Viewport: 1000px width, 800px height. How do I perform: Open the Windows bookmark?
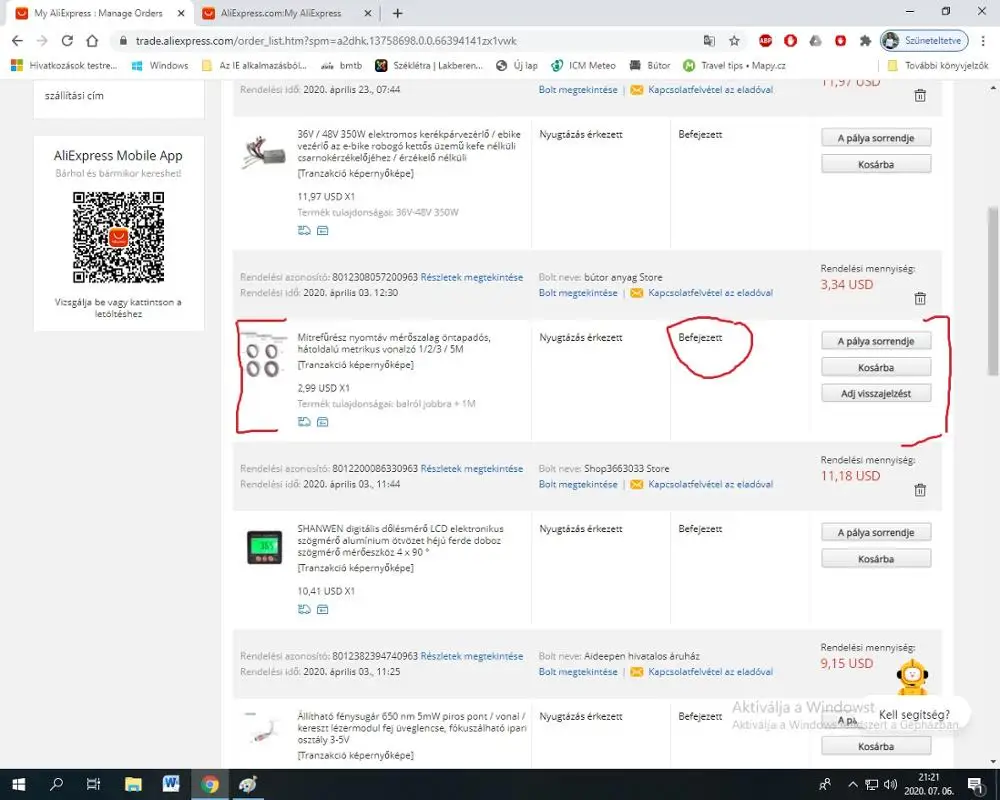[160, 65]
